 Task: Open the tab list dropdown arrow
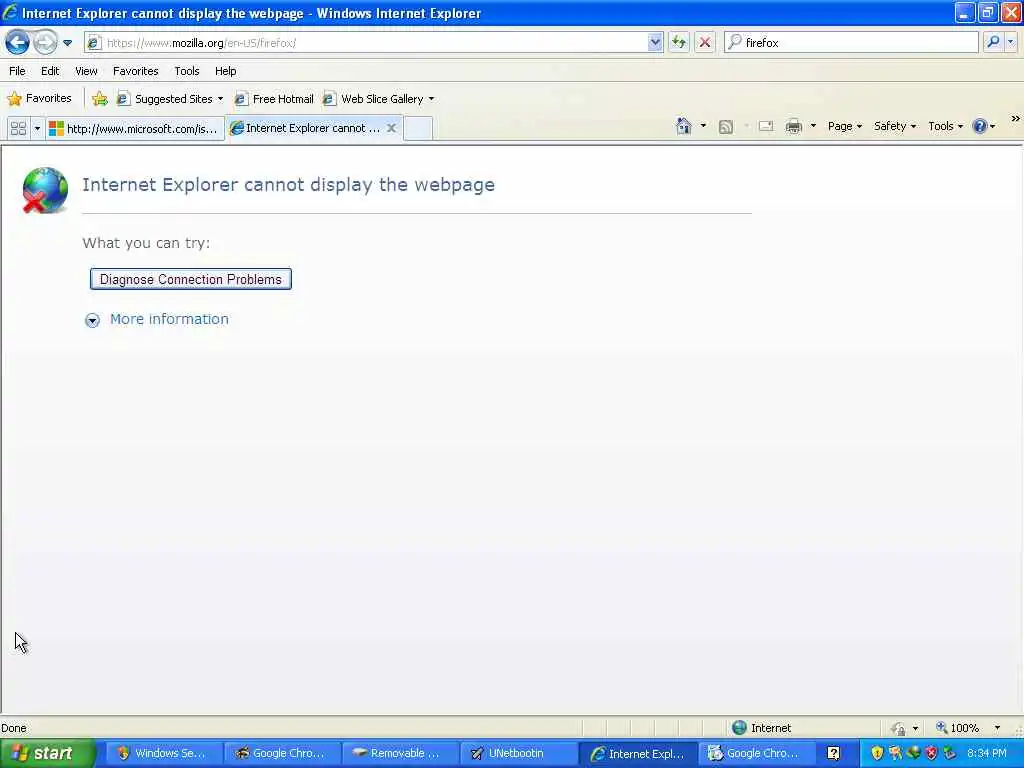pyautogui.click(x=37, y=129)
